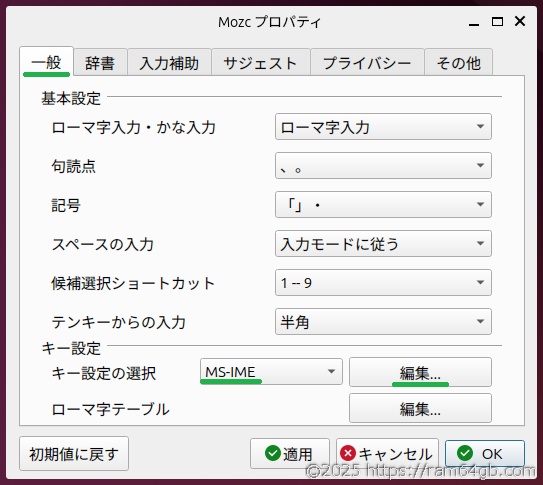Expand the テンキーからの入力 dropdown

point(383,322)
